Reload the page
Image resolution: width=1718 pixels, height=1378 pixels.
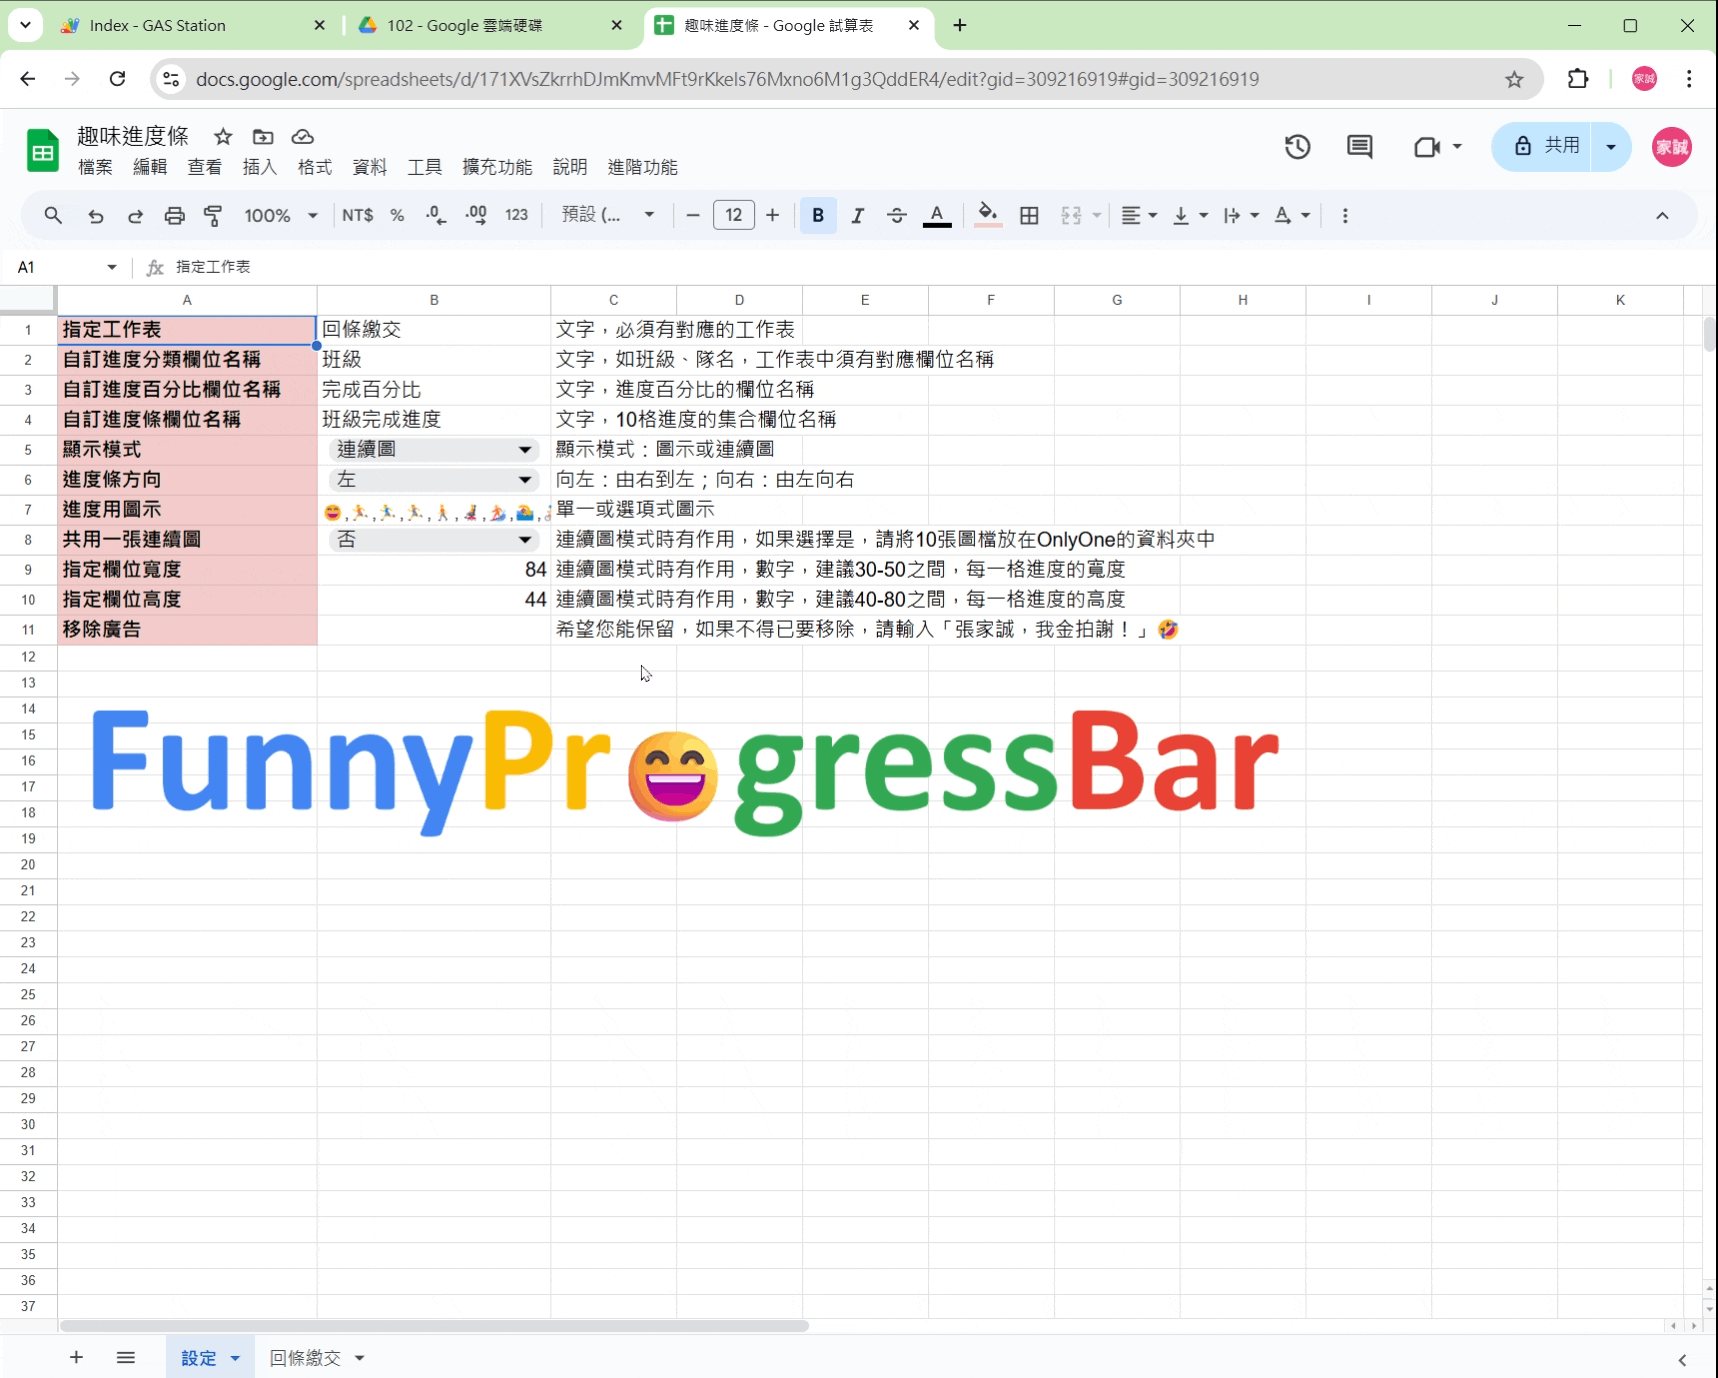(x=117, y=79)
